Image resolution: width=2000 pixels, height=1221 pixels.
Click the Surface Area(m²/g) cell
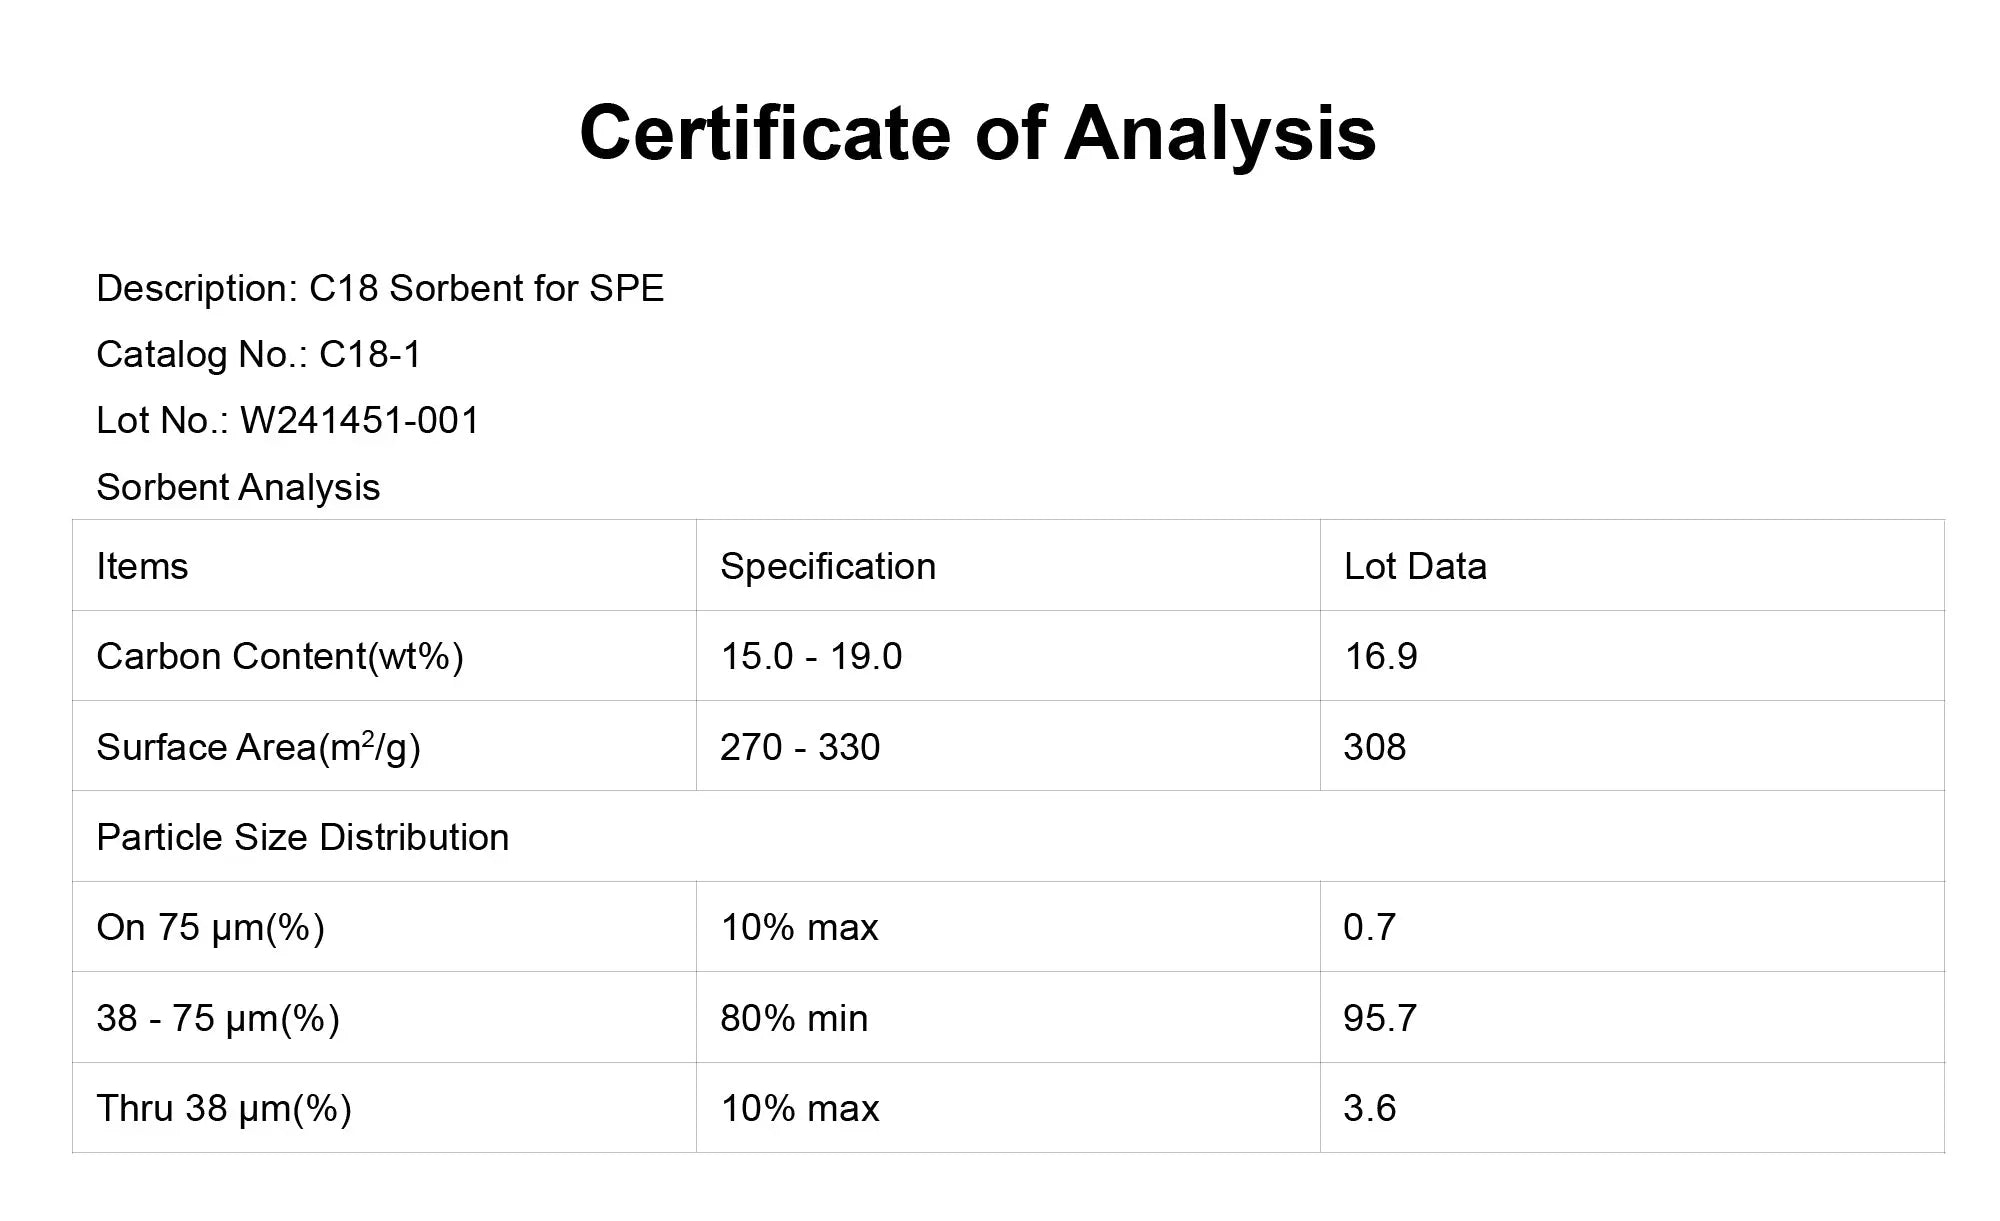[384, 746]
